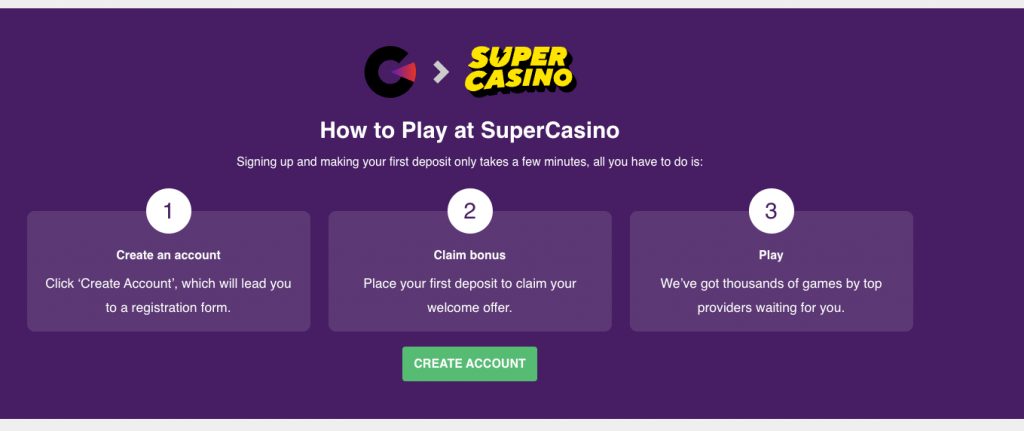Click the 'We've got thousands of games' line
Image resolution: width=1024 pixels, height=431 pixels.
[771, 284]
